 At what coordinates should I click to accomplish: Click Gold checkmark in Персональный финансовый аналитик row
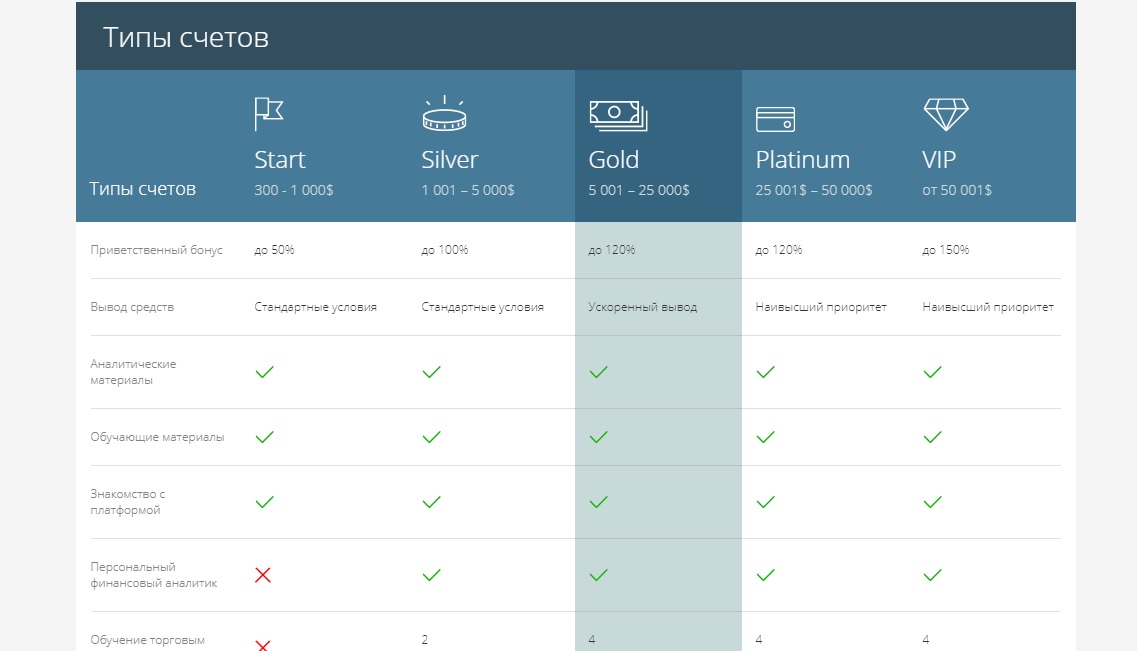[x=598, y=575]
